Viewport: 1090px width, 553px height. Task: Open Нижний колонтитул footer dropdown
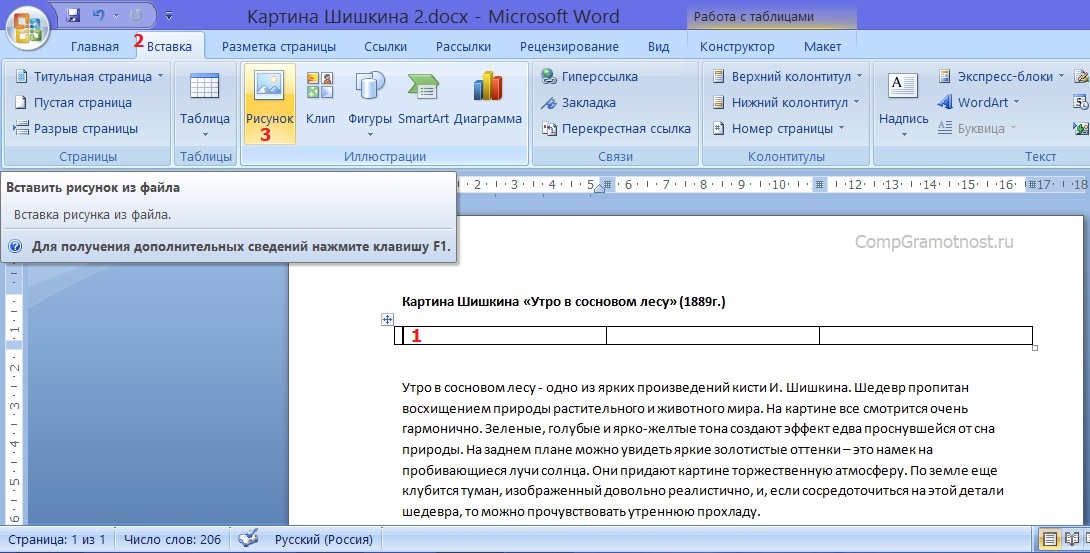tap(786, 103)
